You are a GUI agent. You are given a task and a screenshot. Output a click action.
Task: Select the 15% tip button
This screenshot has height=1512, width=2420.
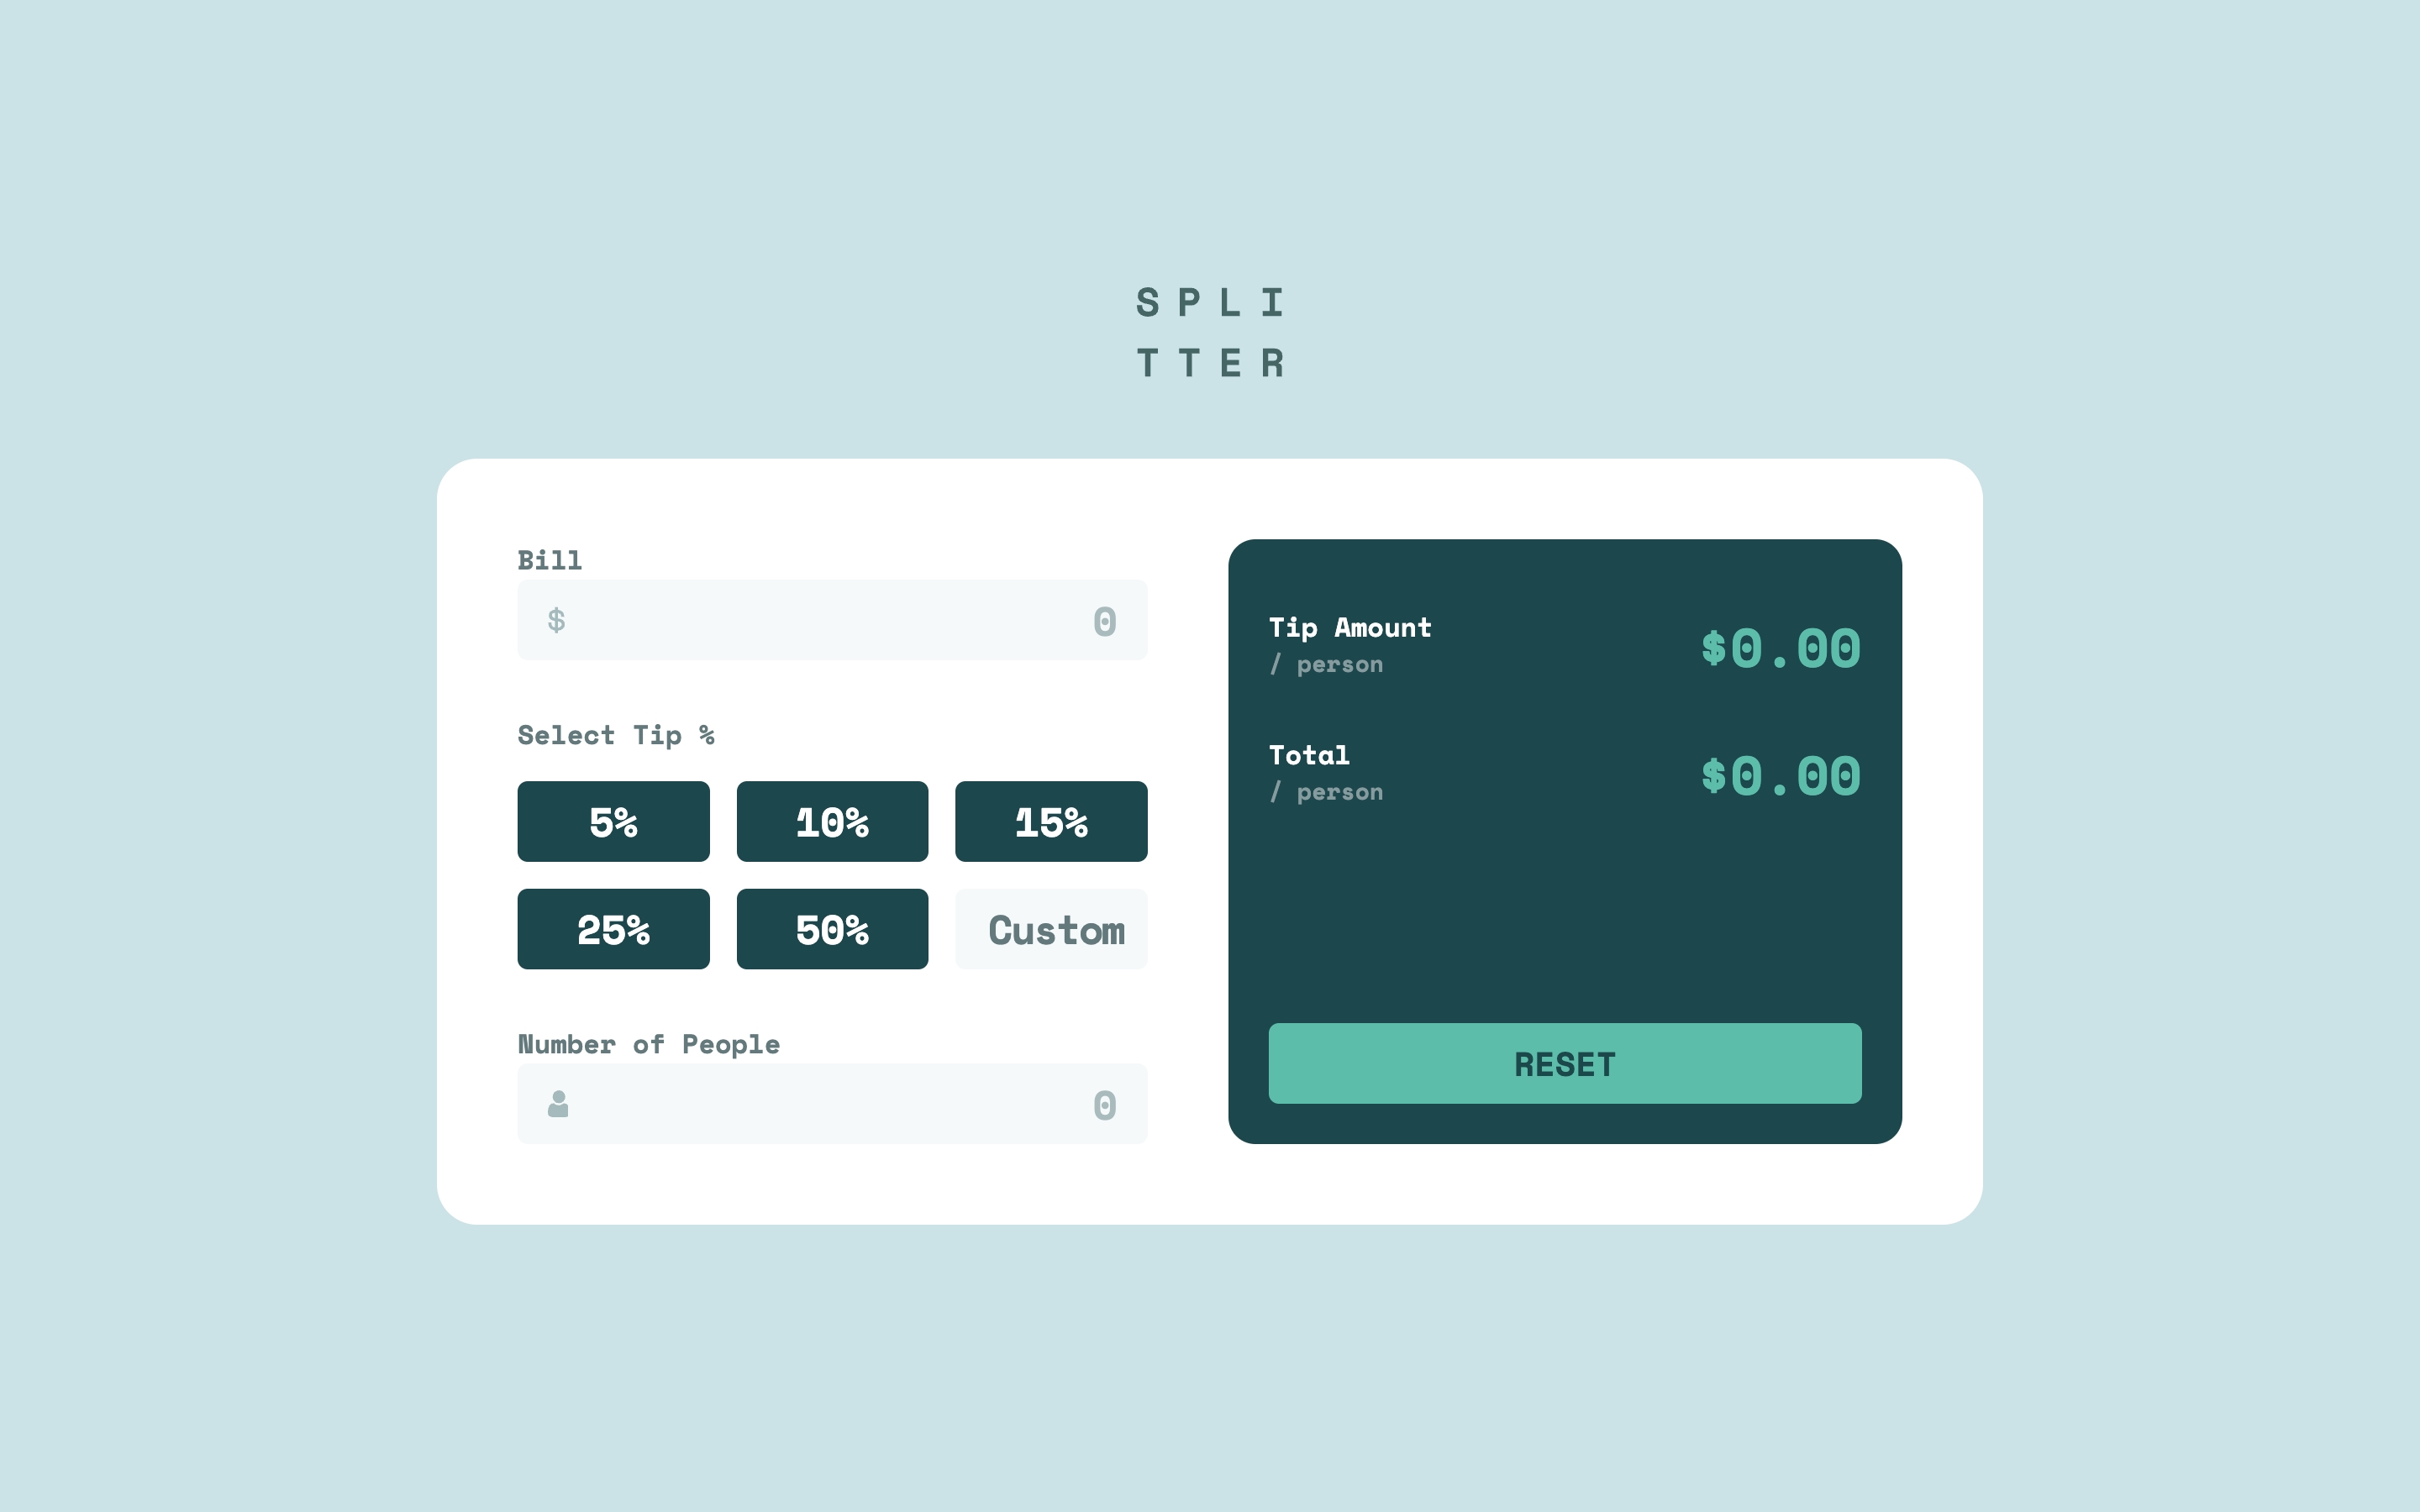pos(1052,821)
